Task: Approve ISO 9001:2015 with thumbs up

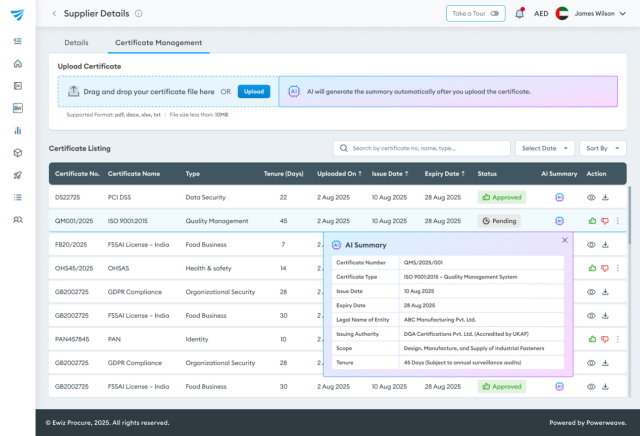Action: point(592,221)
